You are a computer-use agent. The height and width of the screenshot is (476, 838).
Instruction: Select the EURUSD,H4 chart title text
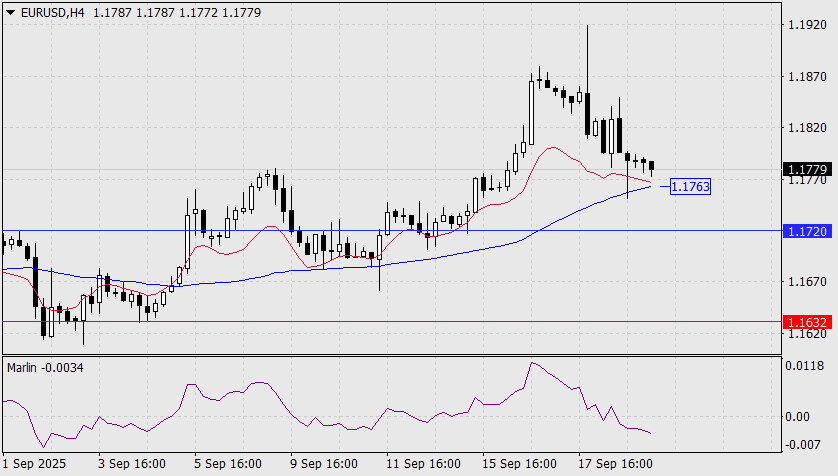point(52,12)
